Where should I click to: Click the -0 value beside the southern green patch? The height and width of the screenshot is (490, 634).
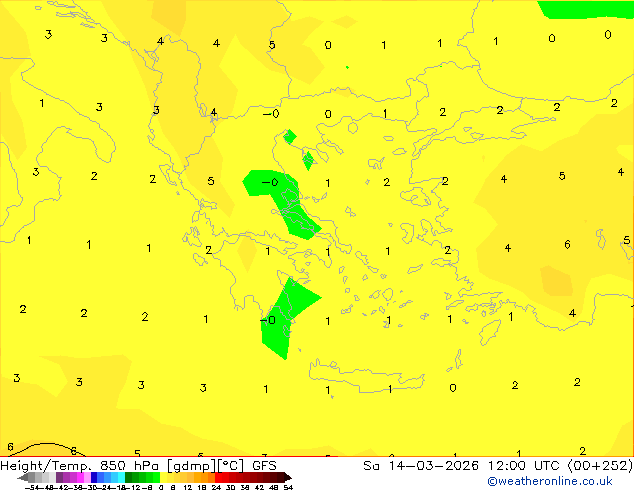click(x=268, y=320)
